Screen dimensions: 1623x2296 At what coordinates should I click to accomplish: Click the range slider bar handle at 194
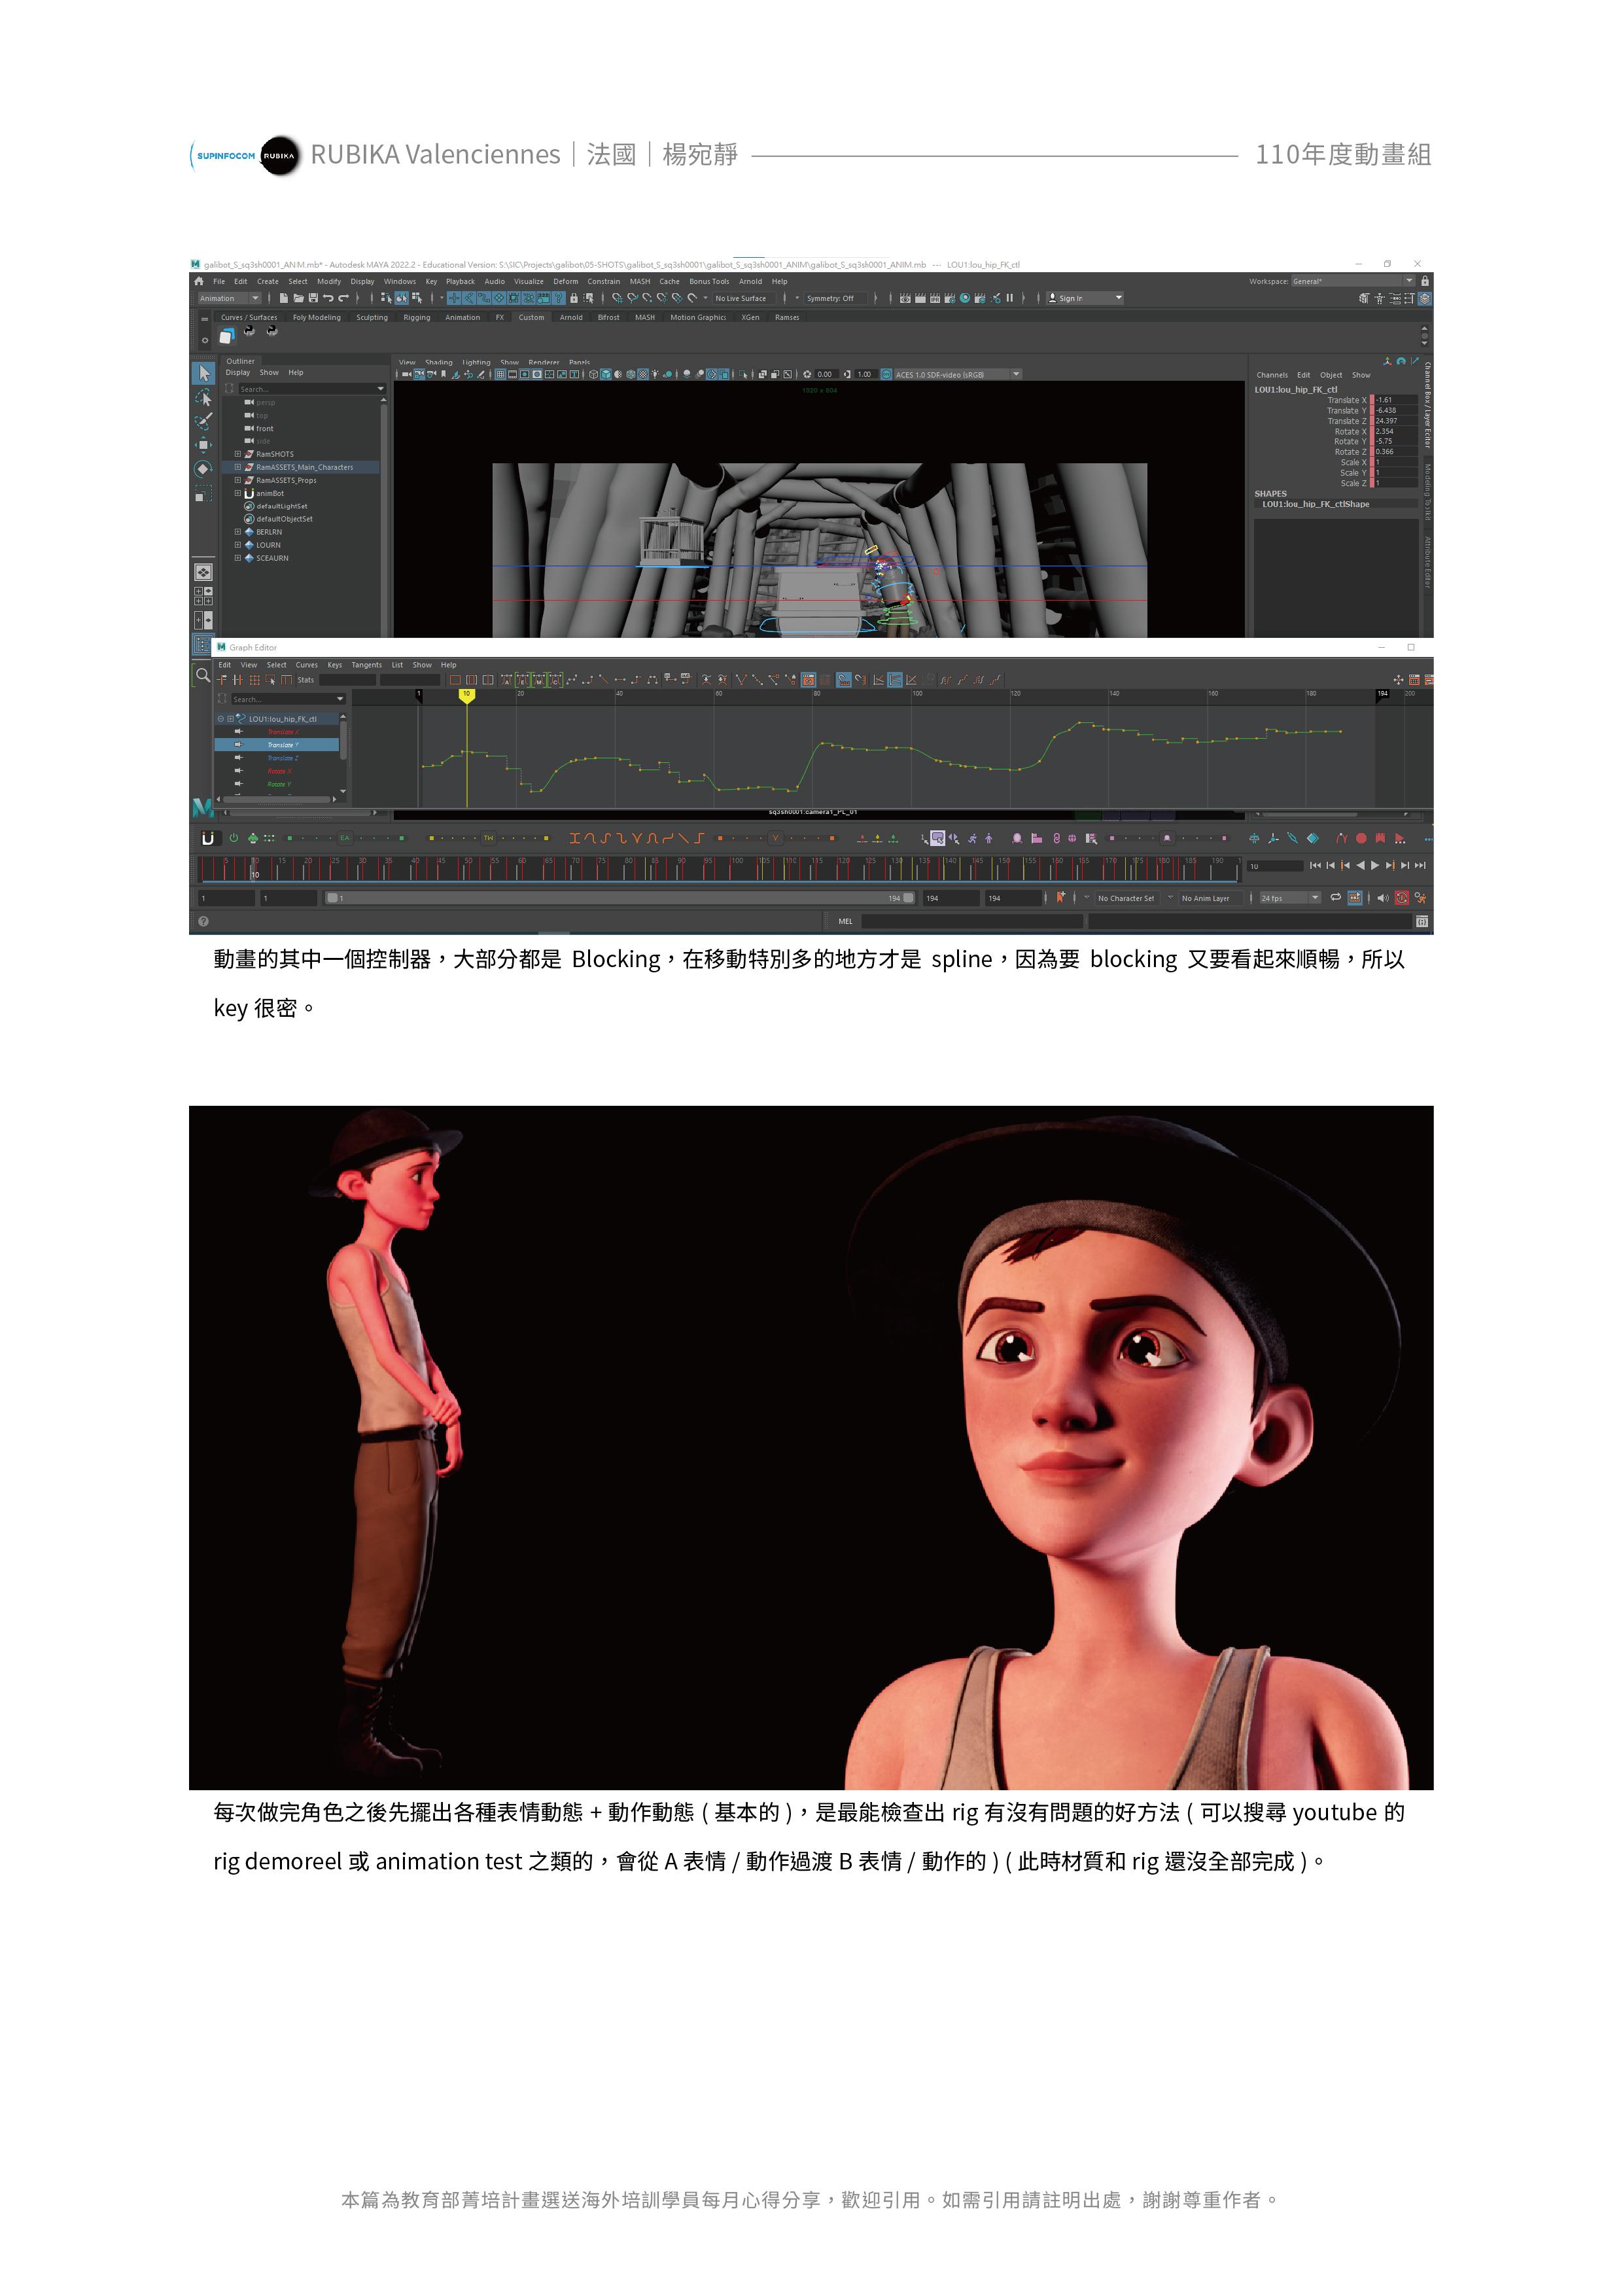pyautogui.click(x=908, y=898)
